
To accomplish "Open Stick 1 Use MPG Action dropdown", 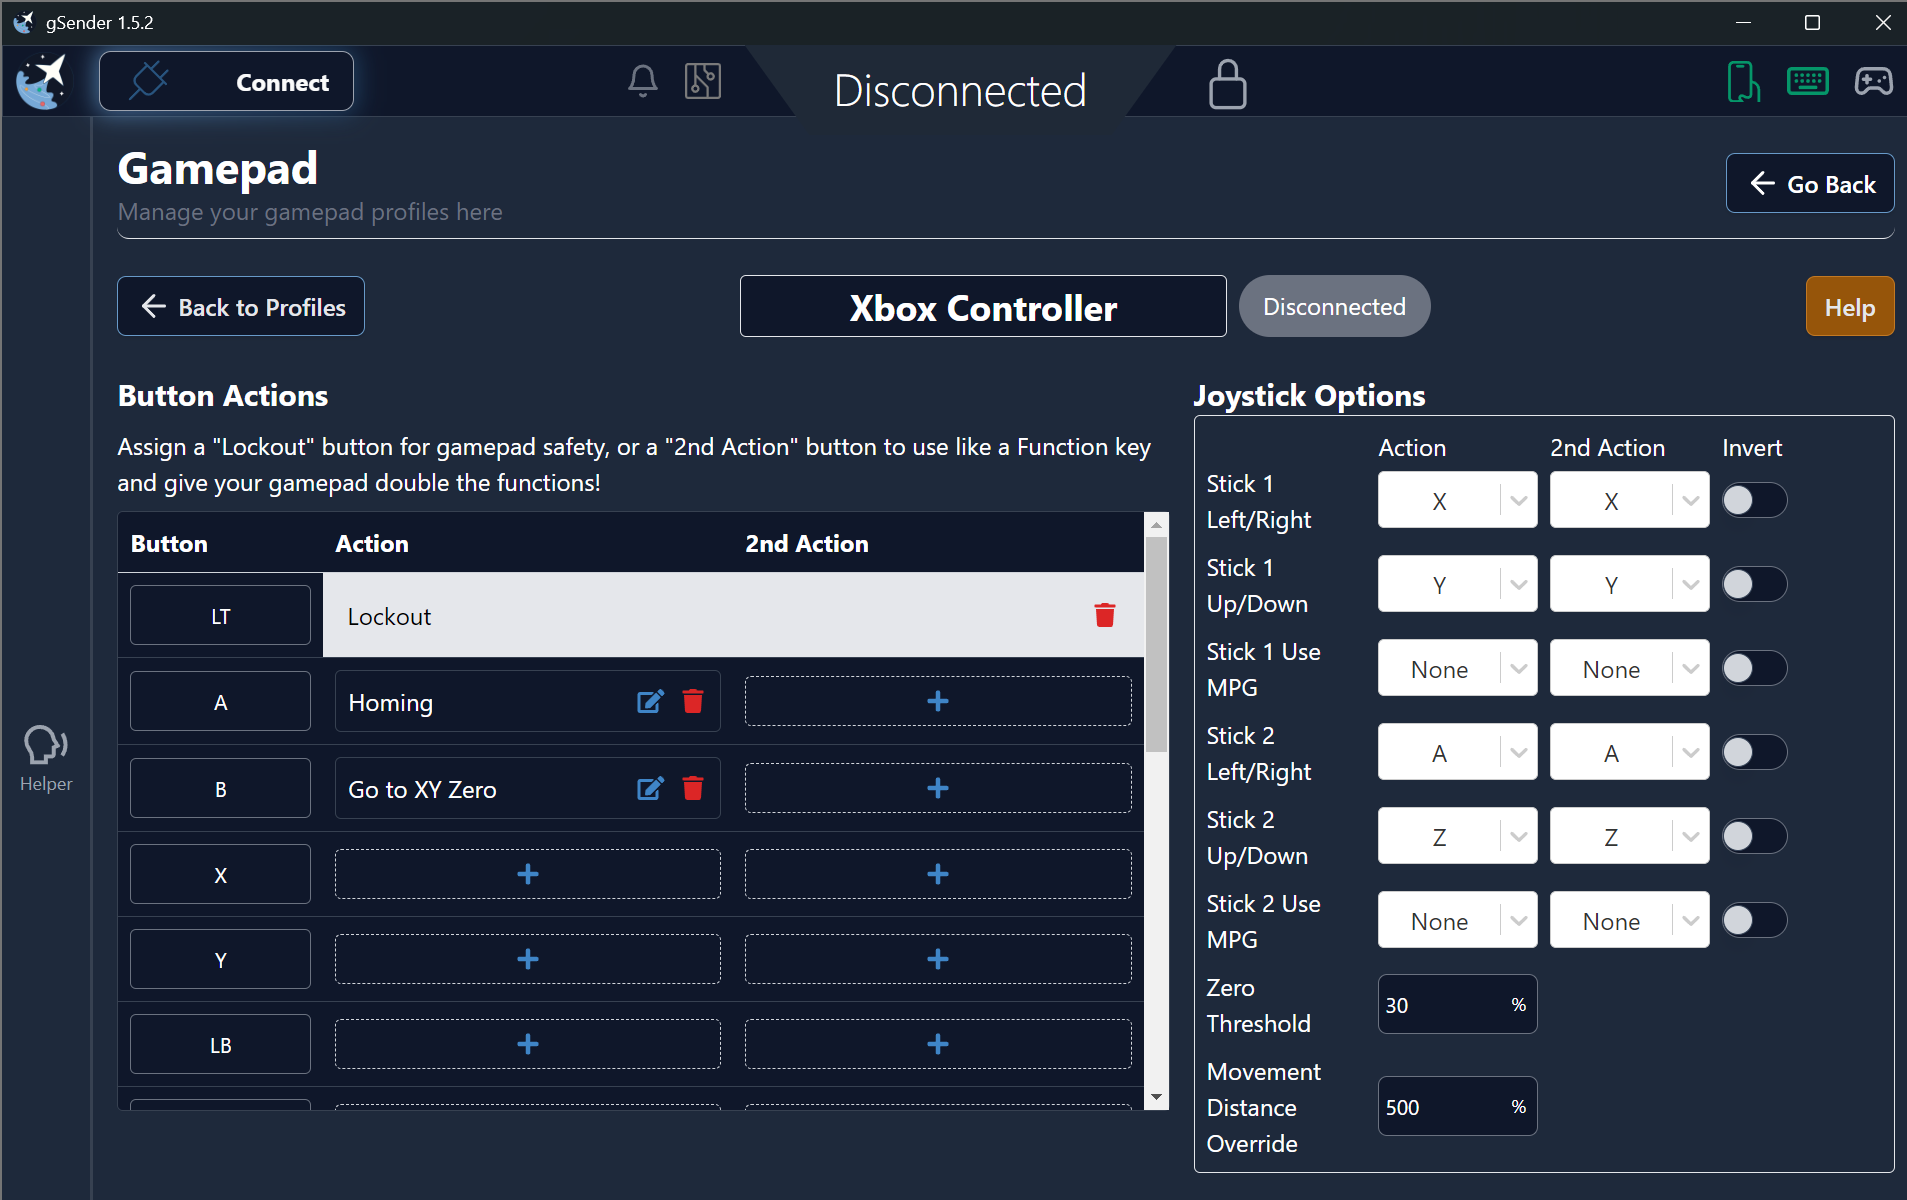I will pyautogui.click(x=1457, y=668).
